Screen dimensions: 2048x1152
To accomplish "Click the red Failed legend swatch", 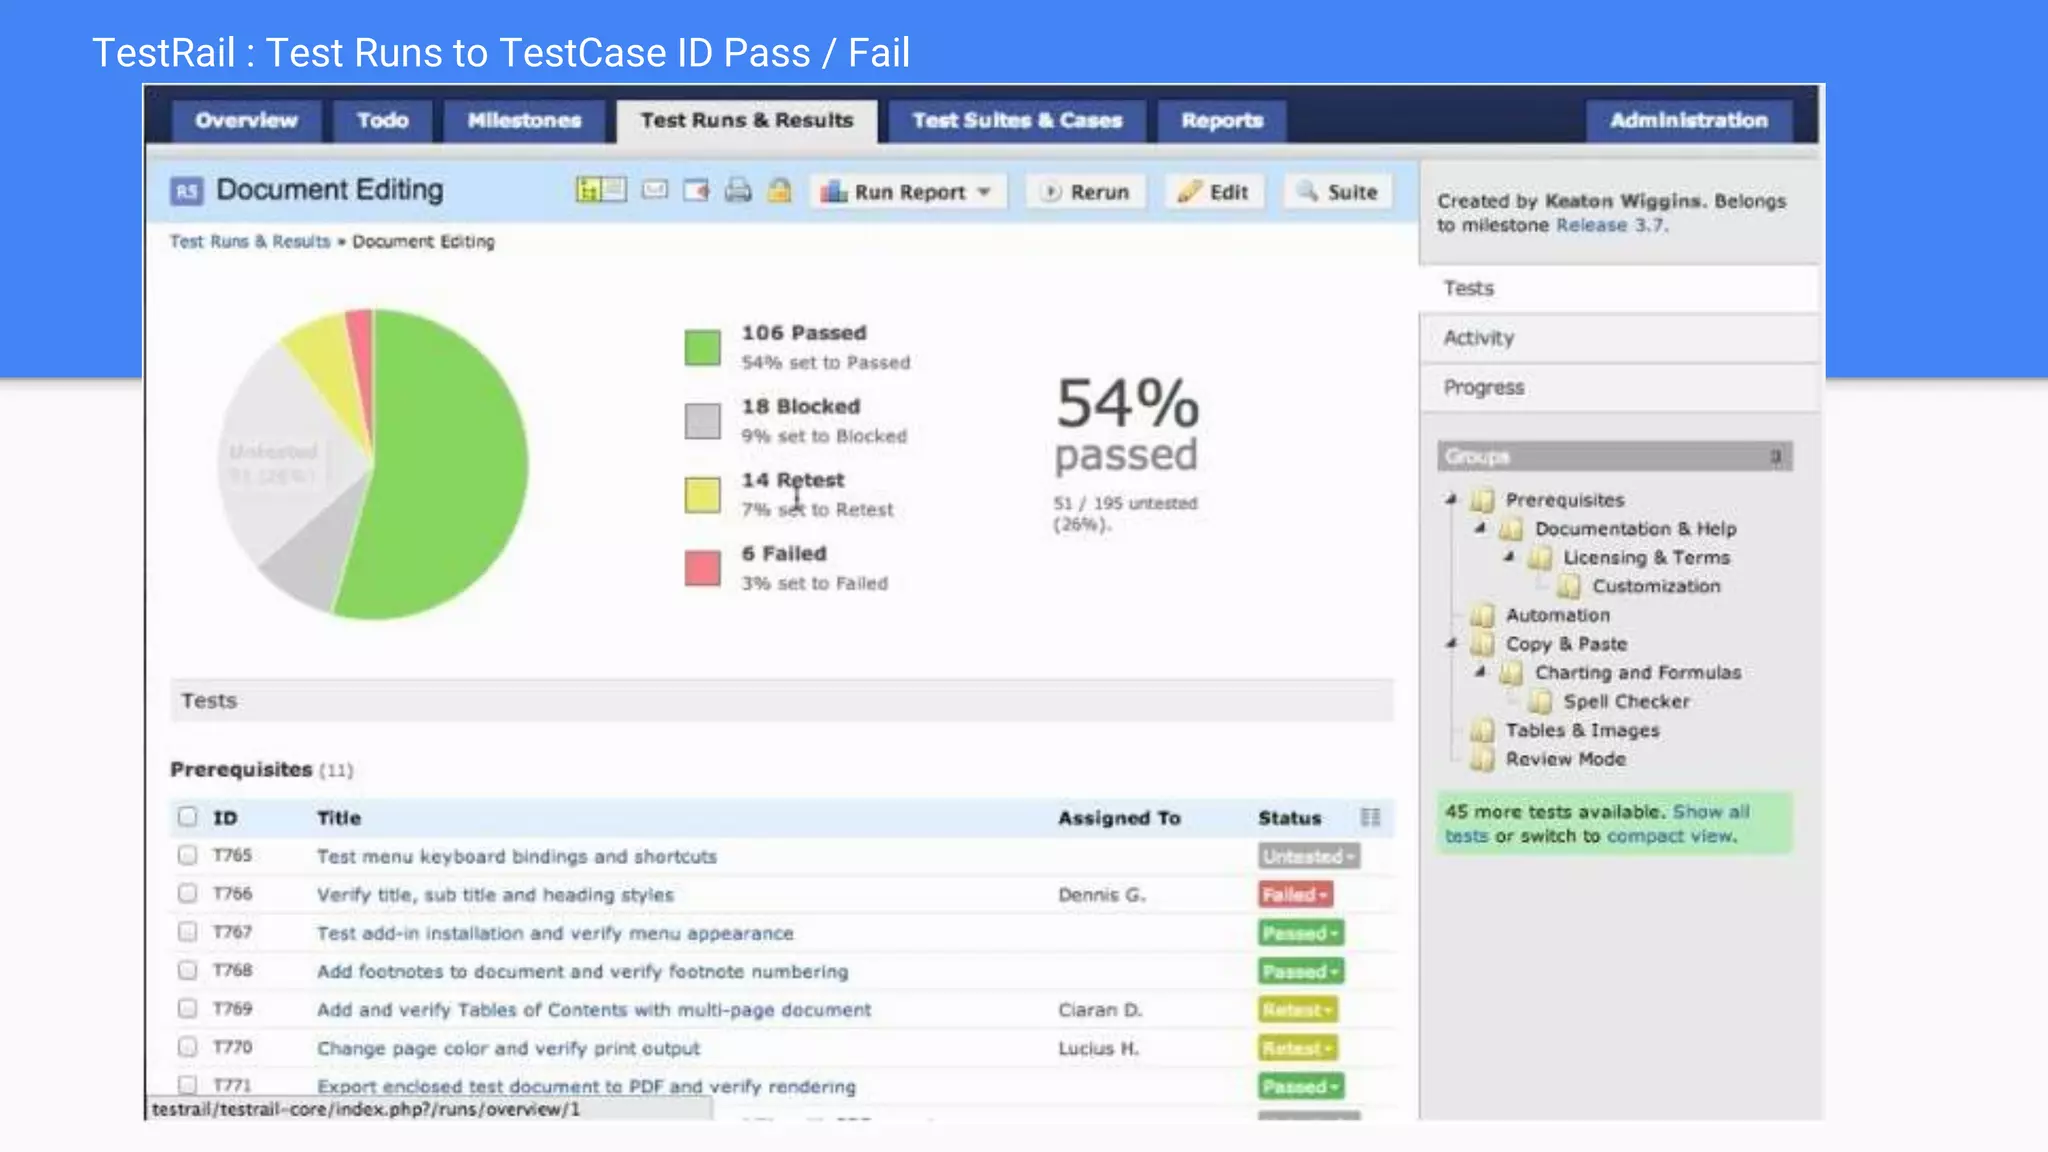I will pyautogui.click(x=702, y=568).
